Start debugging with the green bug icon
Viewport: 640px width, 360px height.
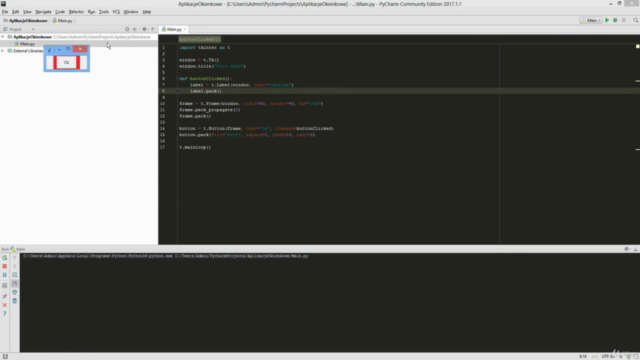point(615,20)
